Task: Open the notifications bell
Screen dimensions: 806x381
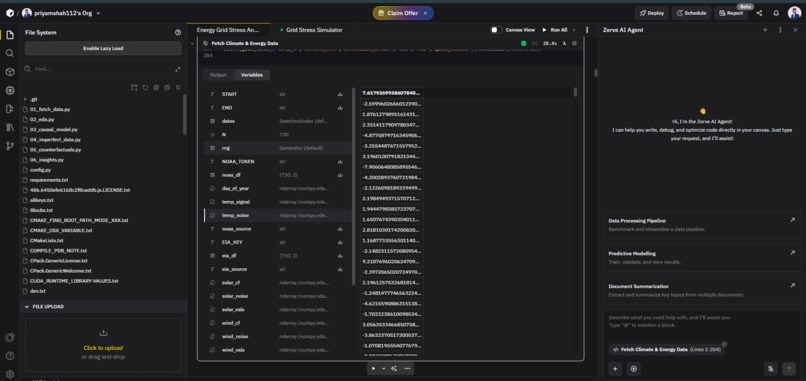Action: (x=776, y=13)
